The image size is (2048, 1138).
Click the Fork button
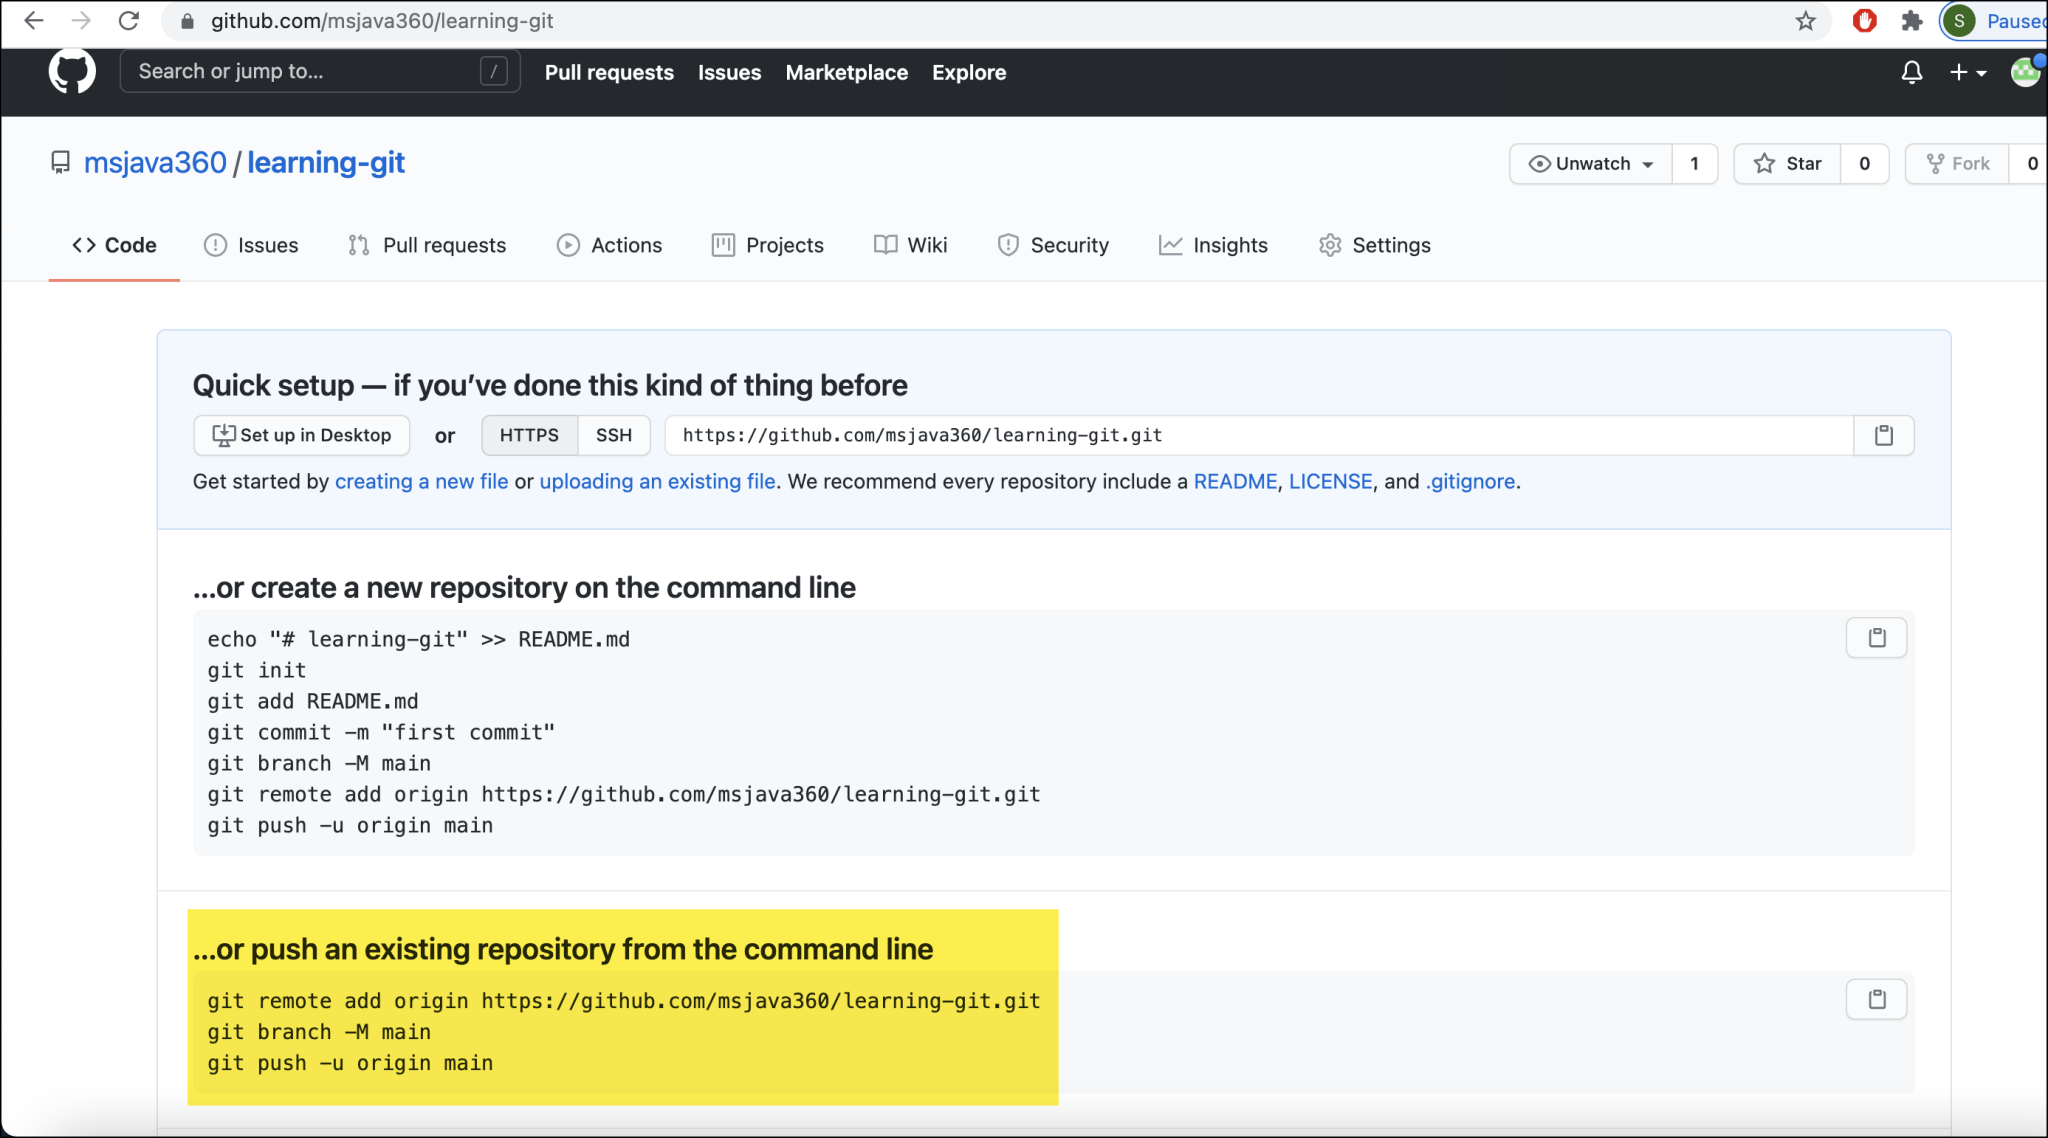1958,164
